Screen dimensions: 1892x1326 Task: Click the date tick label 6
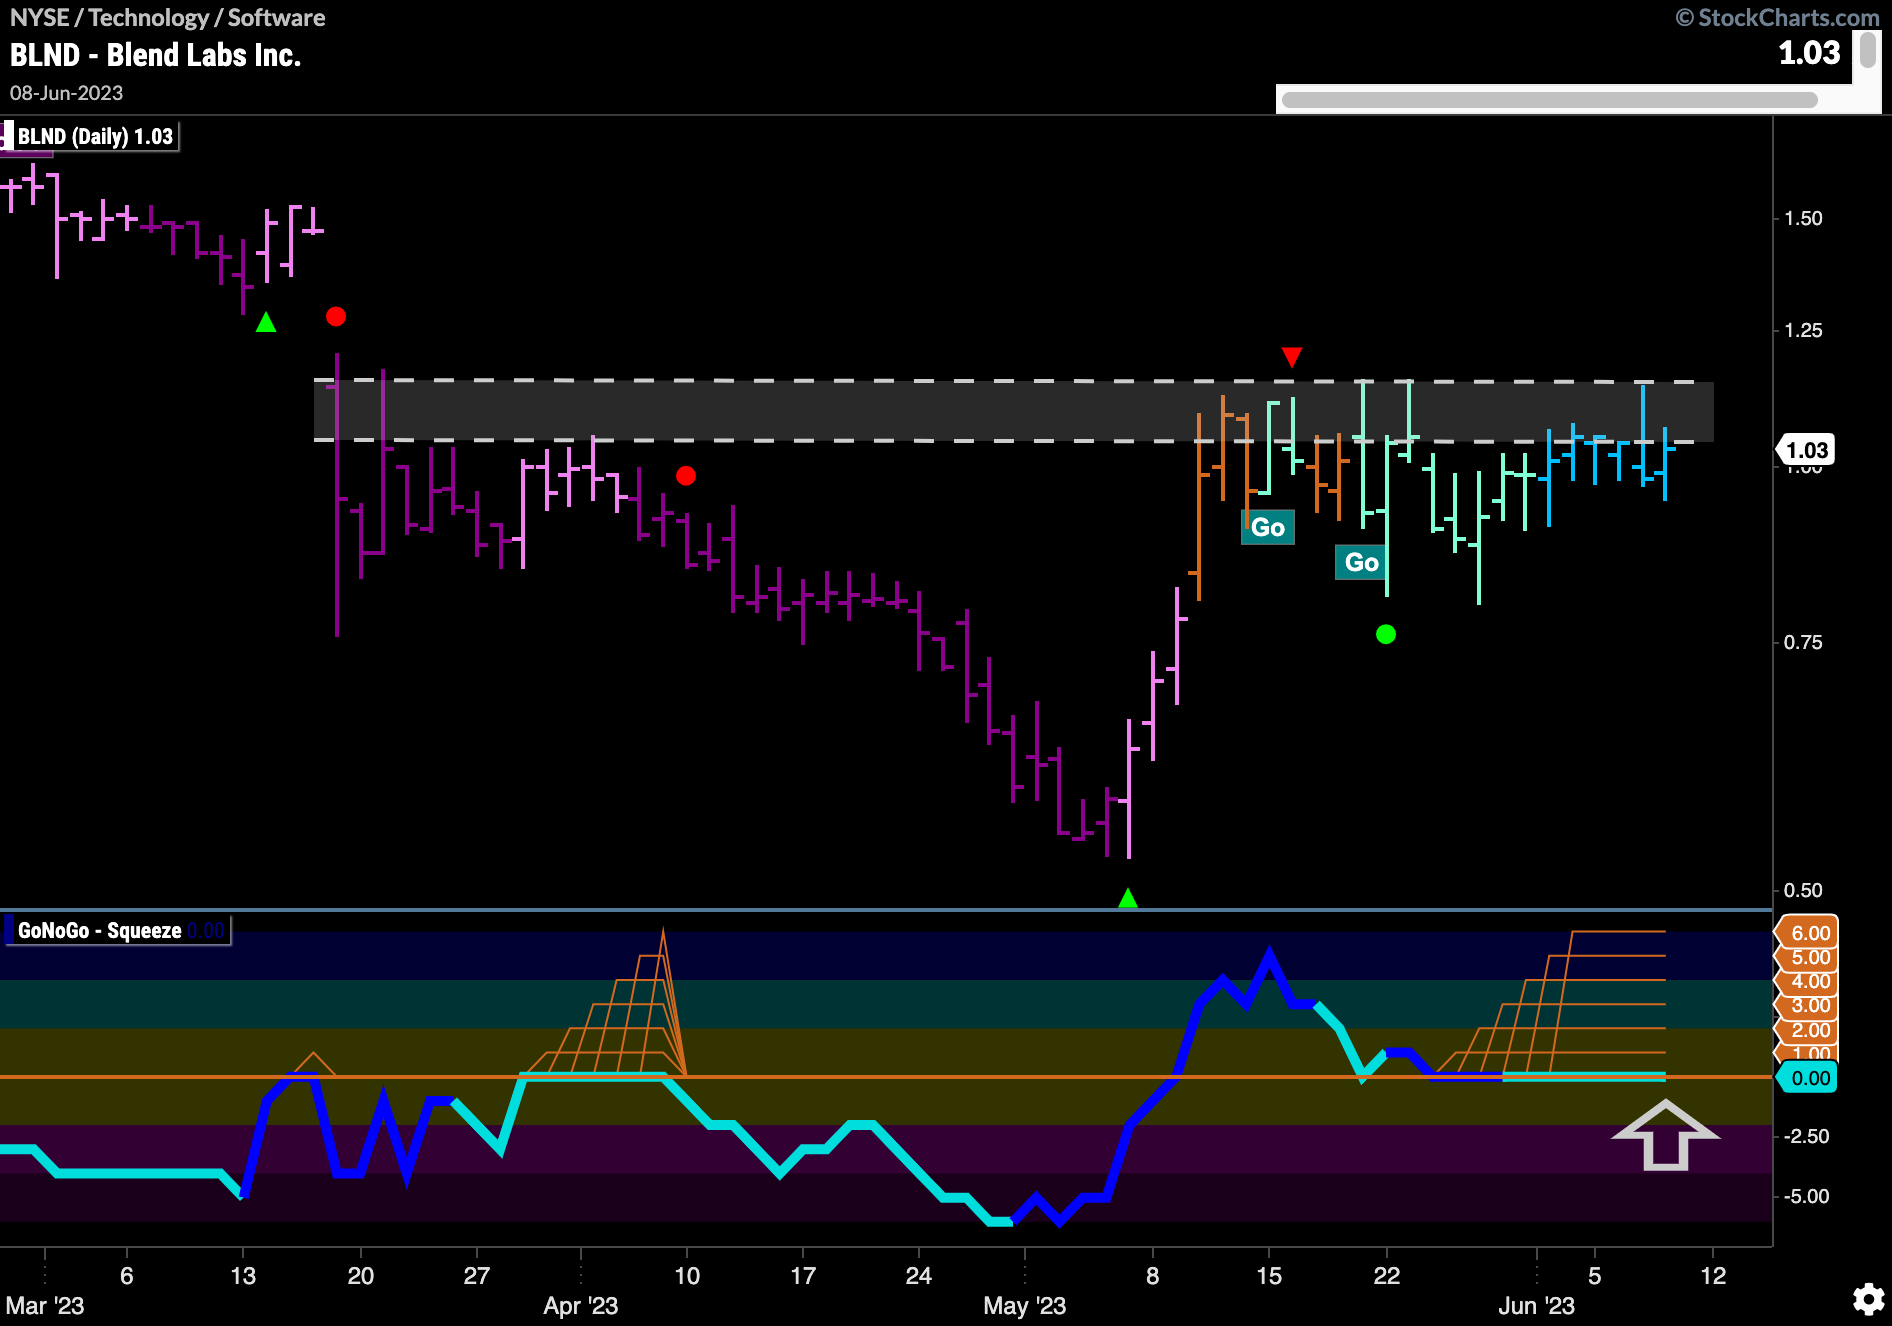(x=127, y=1276)
